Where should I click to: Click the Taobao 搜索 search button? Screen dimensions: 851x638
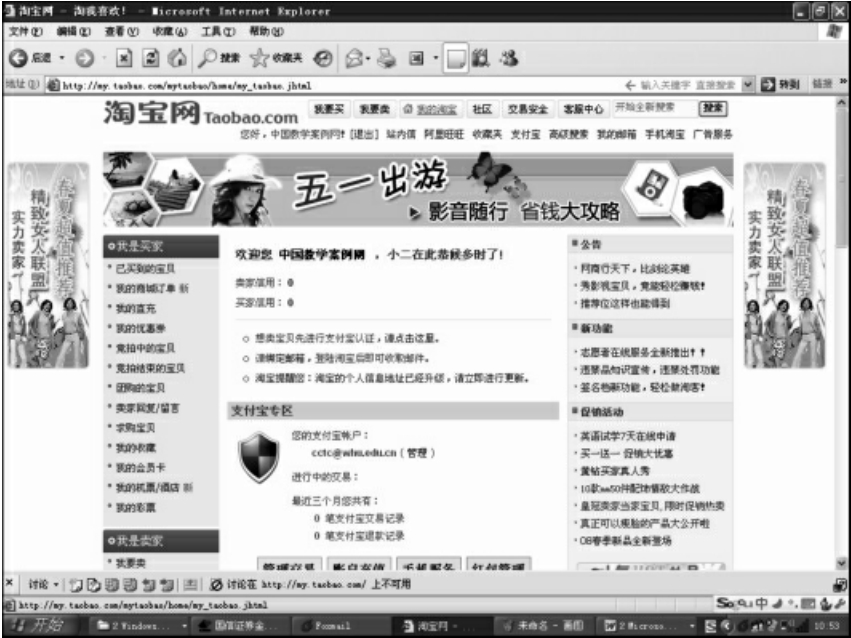click(x=713, y=108)
